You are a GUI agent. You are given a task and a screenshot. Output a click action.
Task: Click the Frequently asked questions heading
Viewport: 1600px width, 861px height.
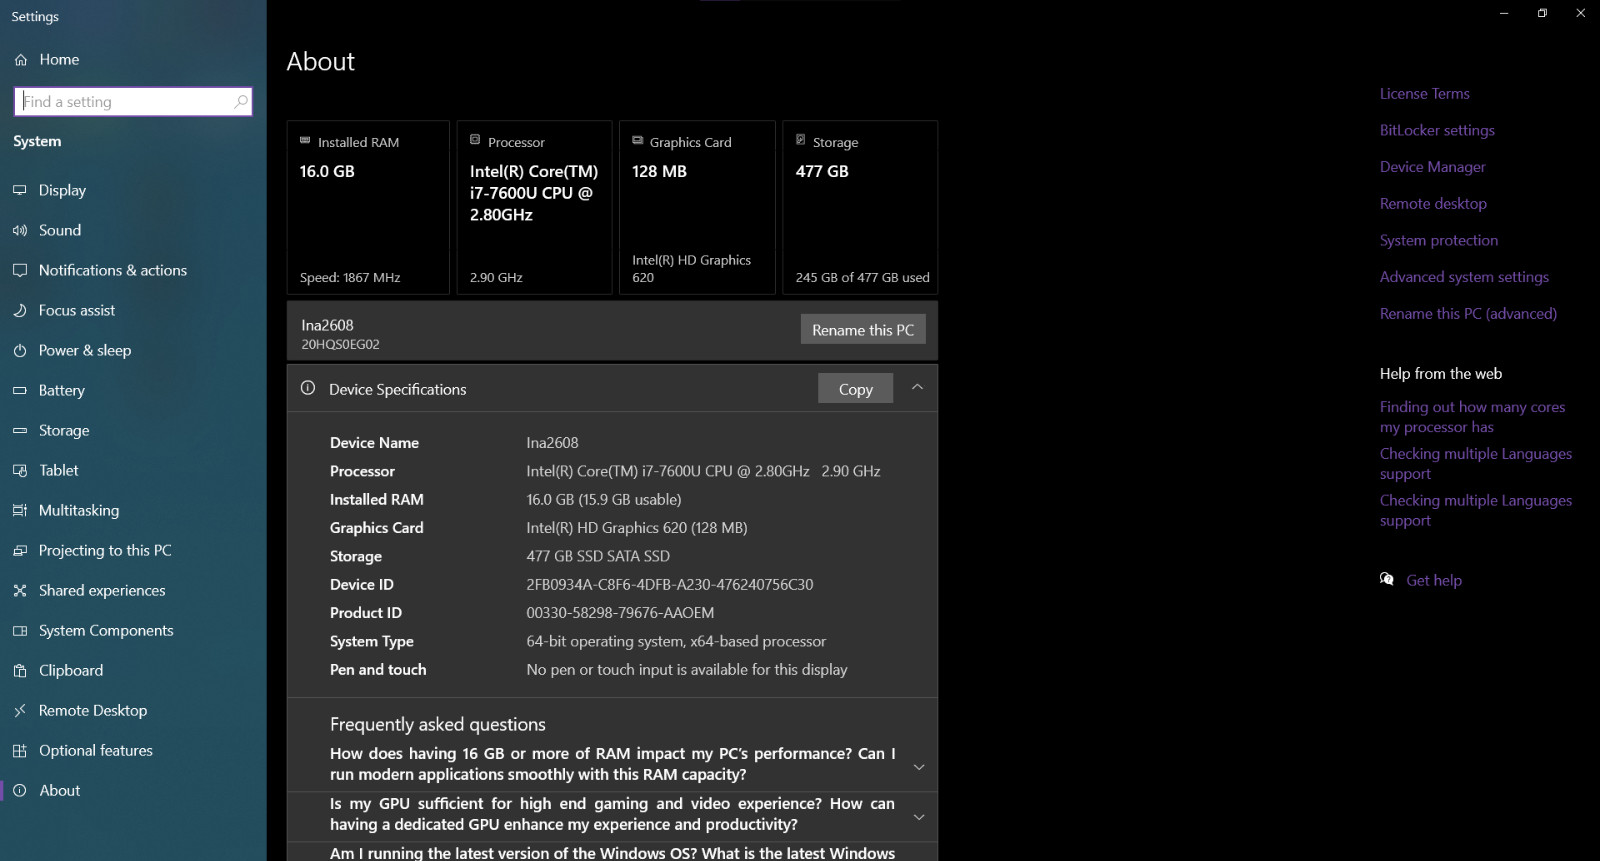coord(438,724)
